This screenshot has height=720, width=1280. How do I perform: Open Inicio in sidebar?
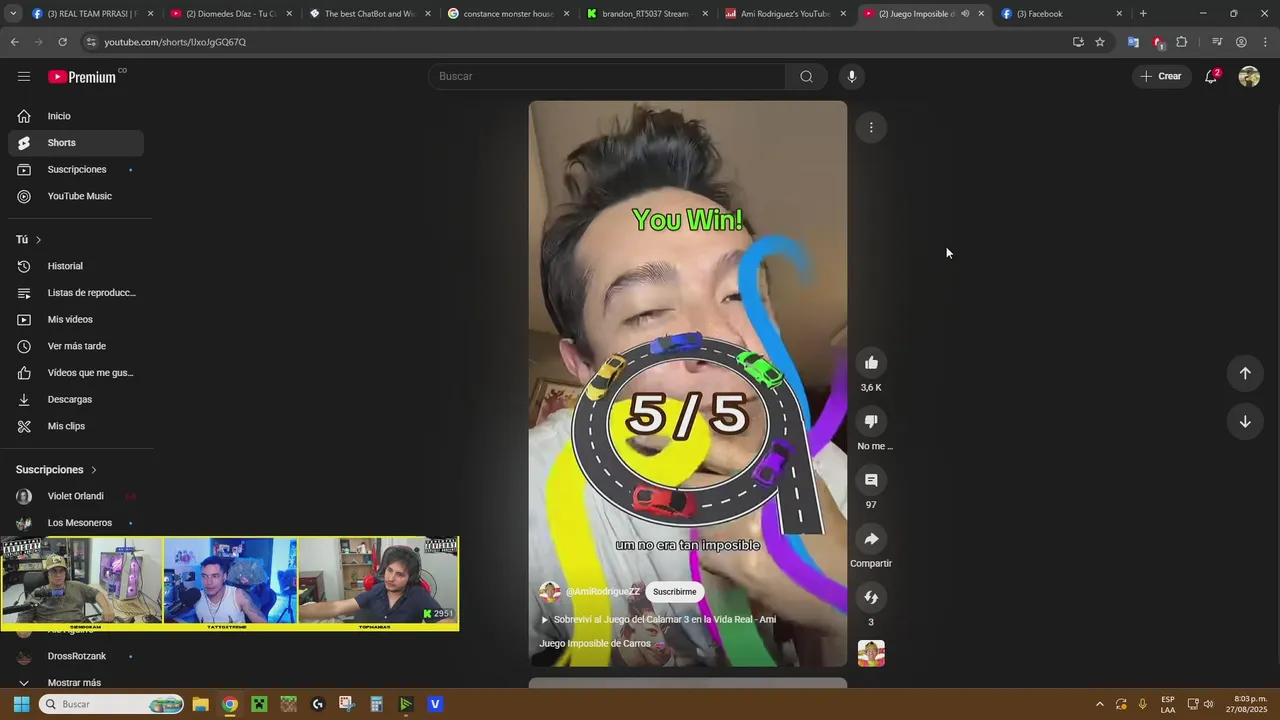76,116
